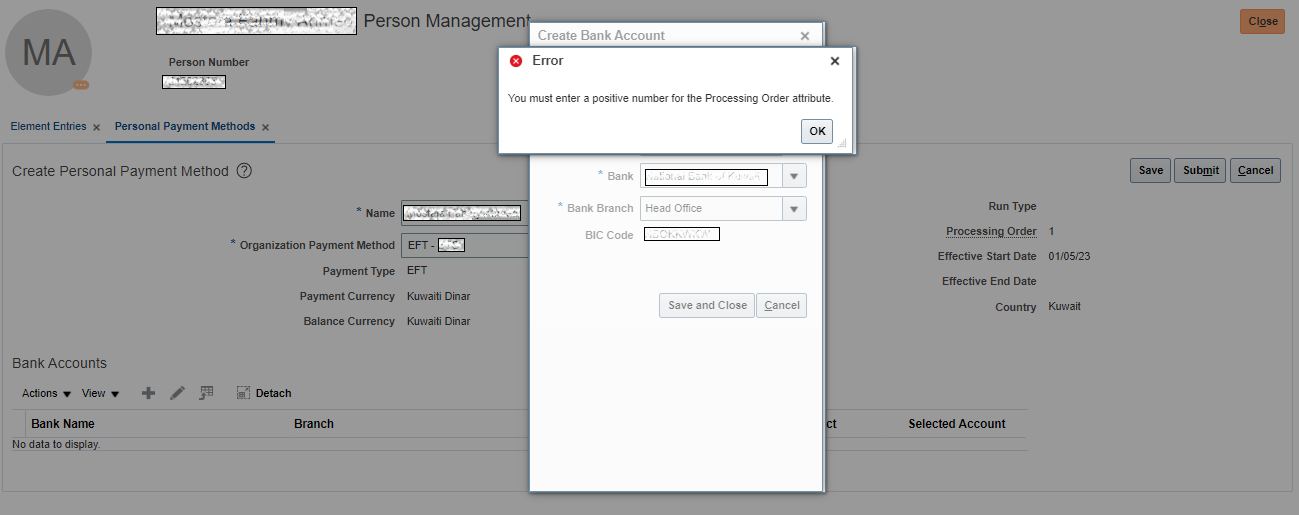Click the add bank account plus icon
Viewport: 1299px width, 515px height.
pos(148,393)
